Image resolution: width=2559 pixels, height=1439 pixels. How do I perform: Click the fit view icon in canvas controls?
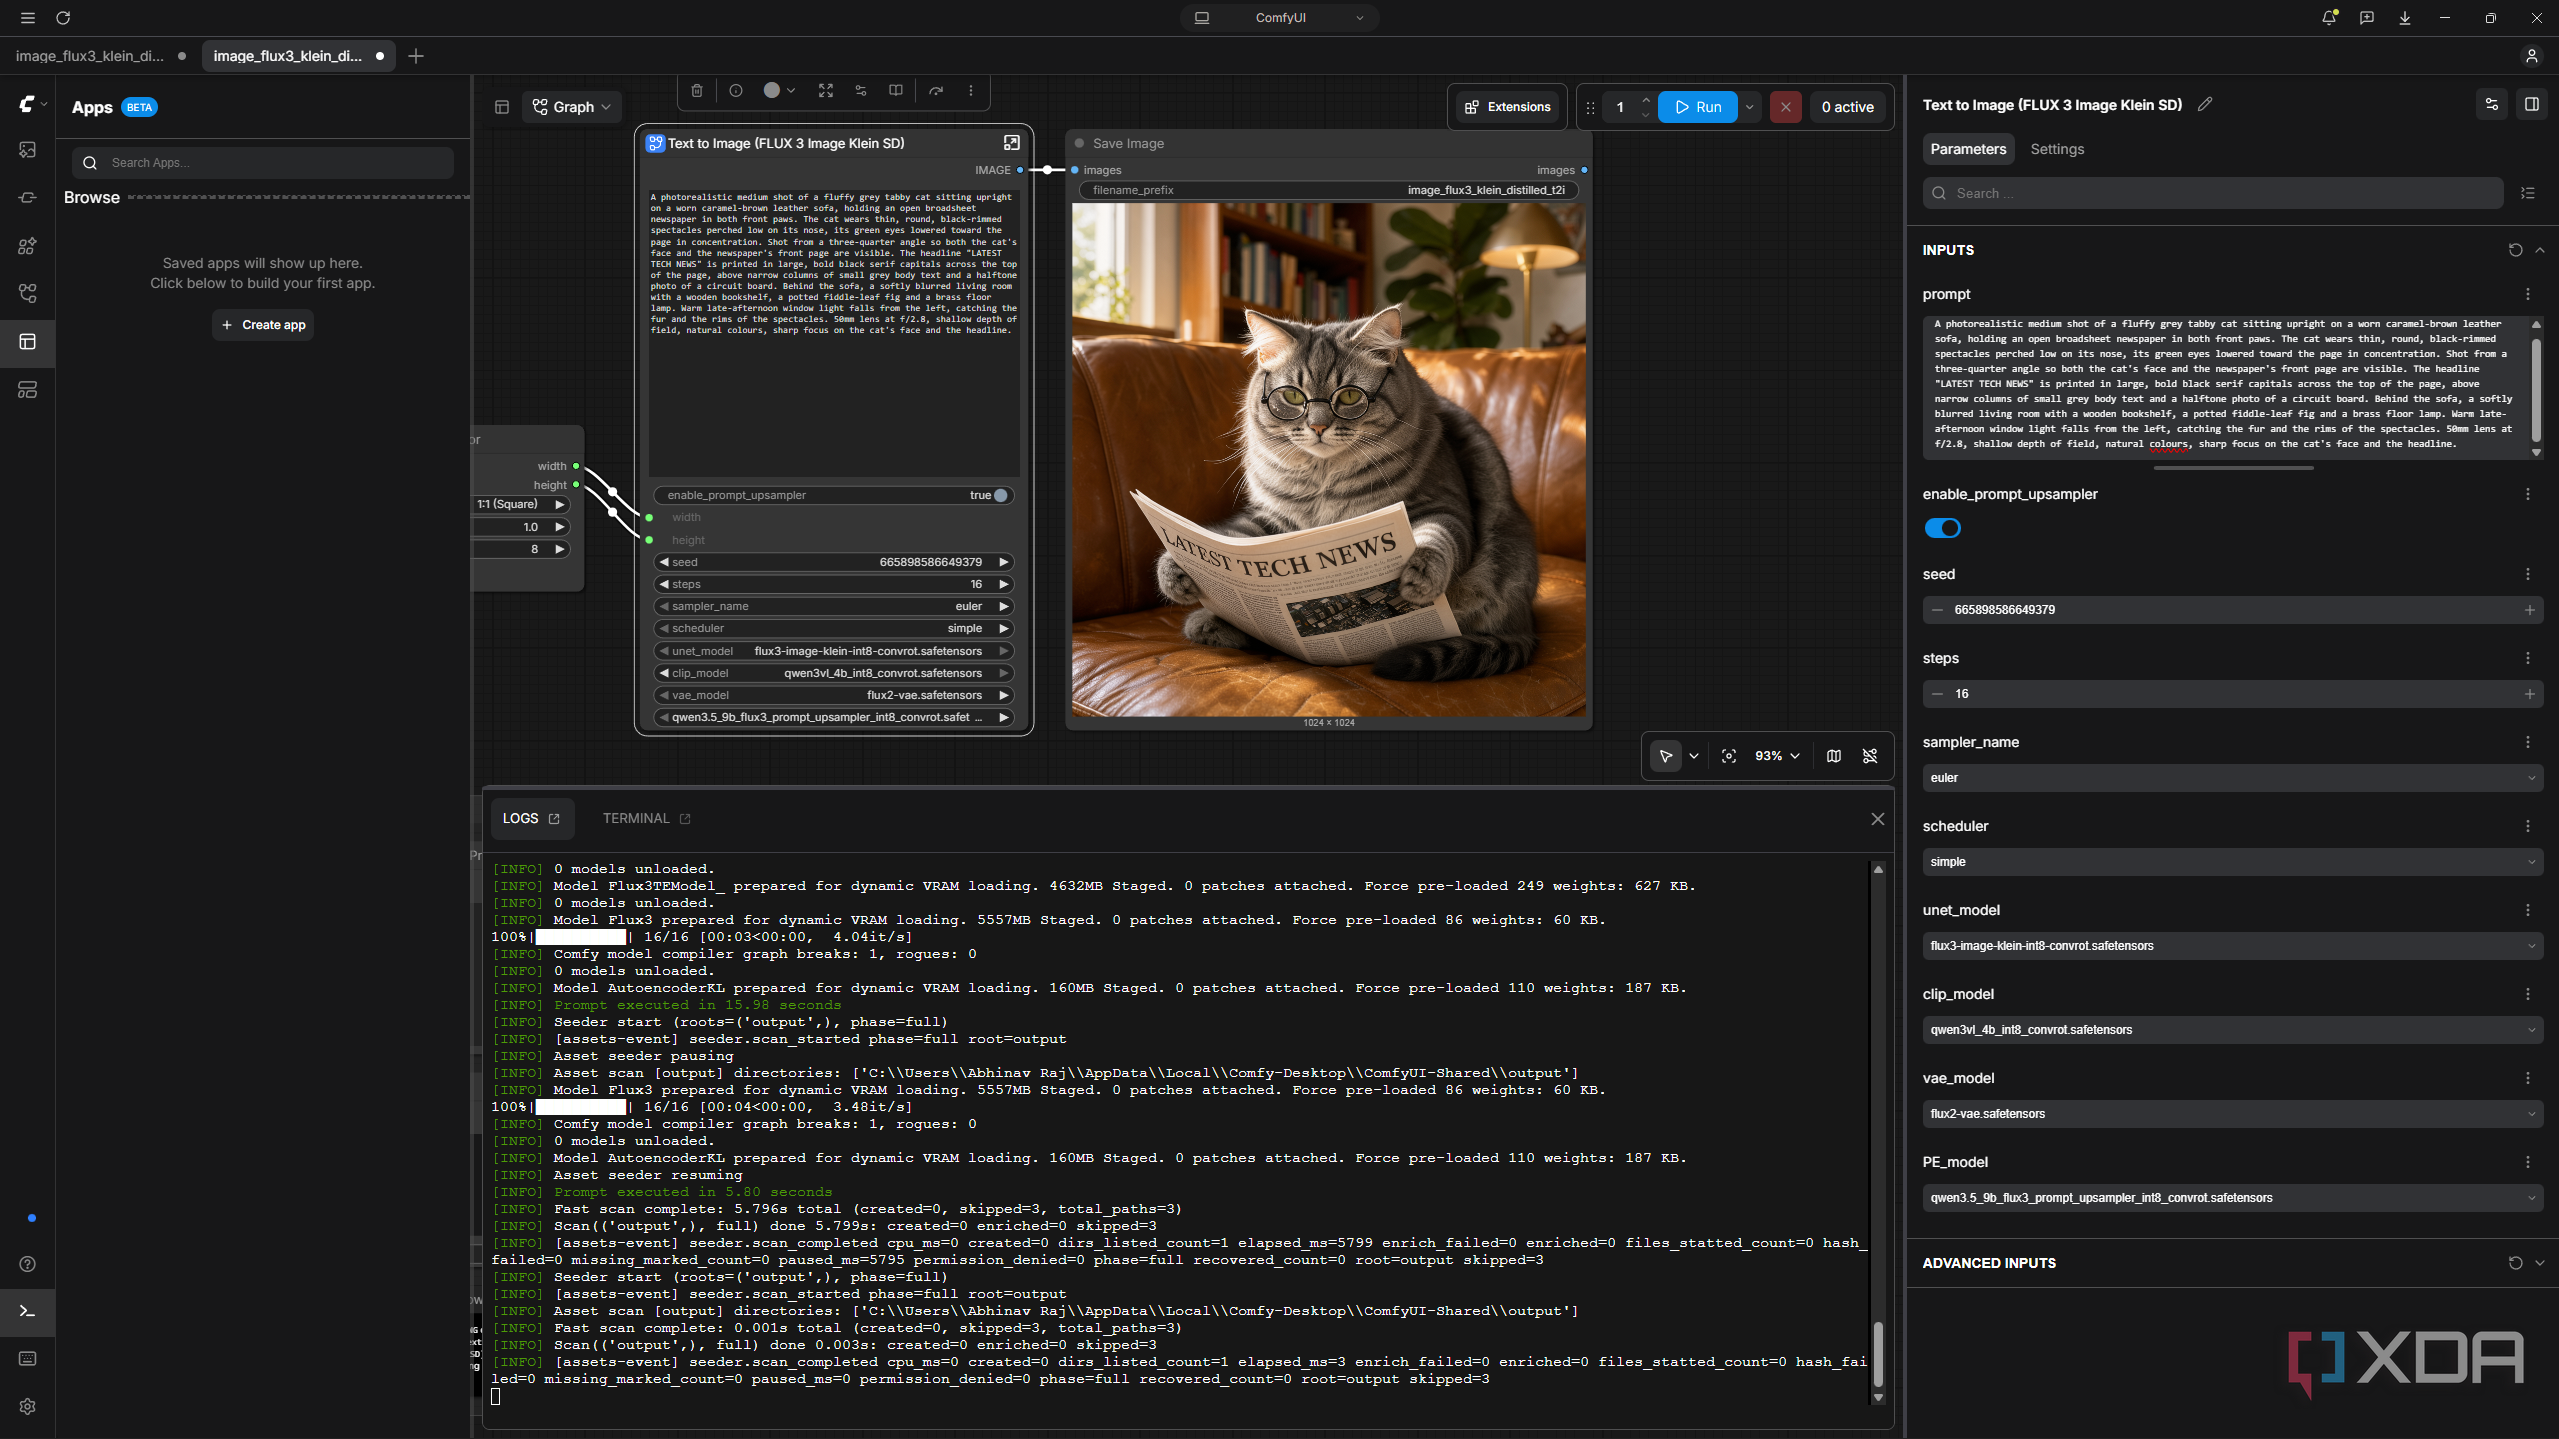coord(1729,756)
